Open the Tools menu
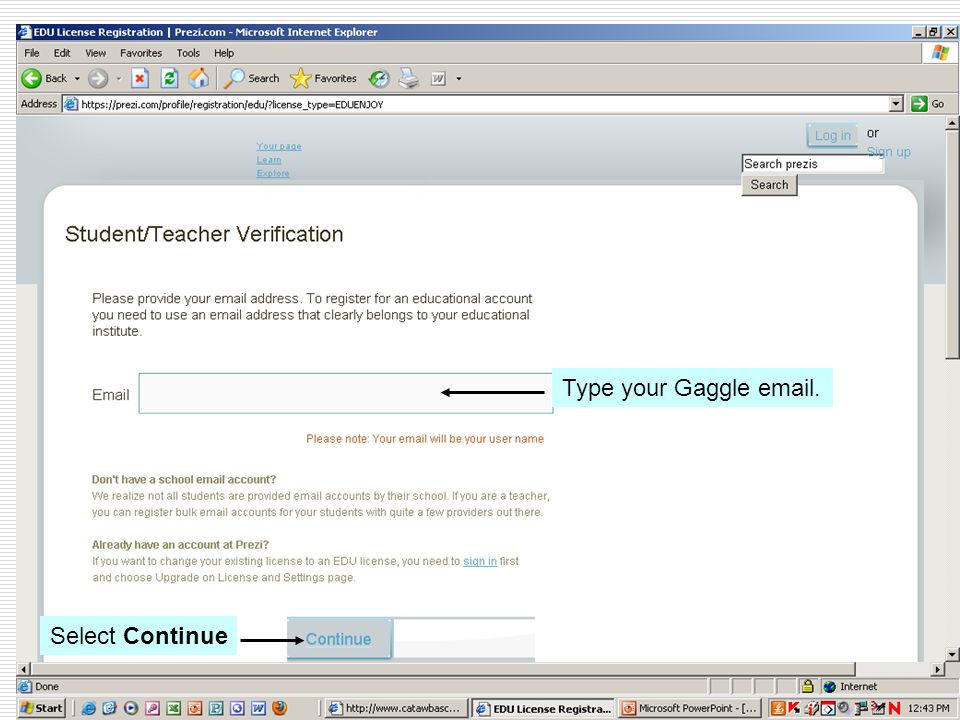Image resolution: width=960 pixels, height=720 pixels. tap(189, 53)
